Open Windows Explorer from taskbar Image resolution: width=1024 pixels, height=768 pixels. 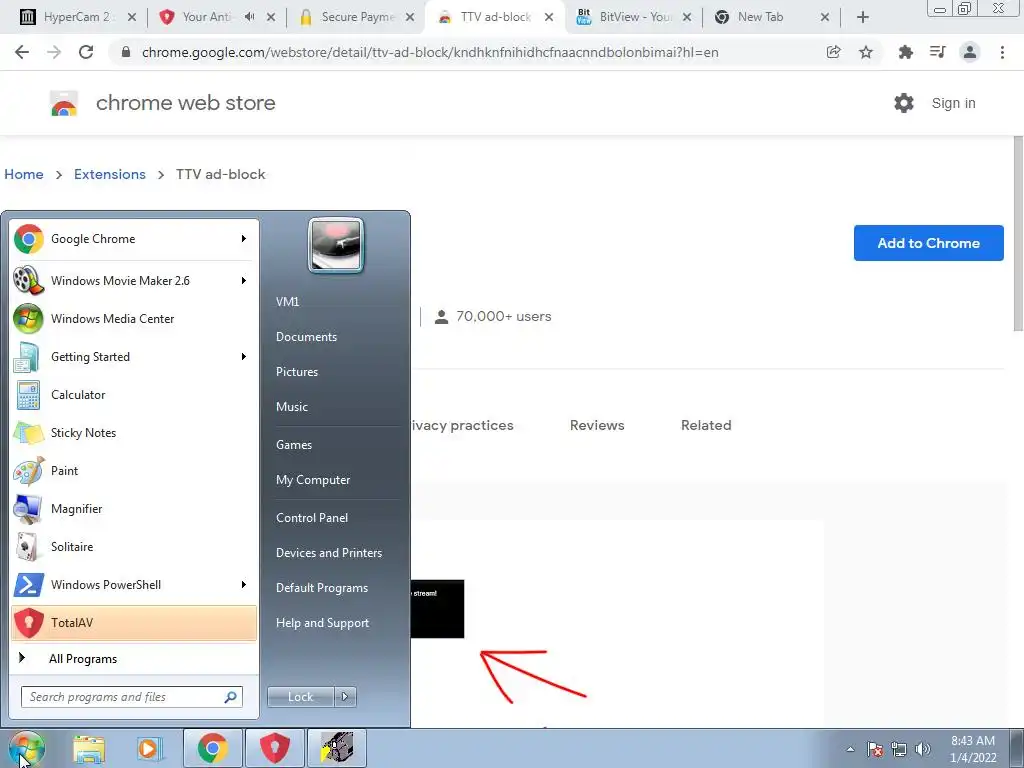[x=89, y=749]
